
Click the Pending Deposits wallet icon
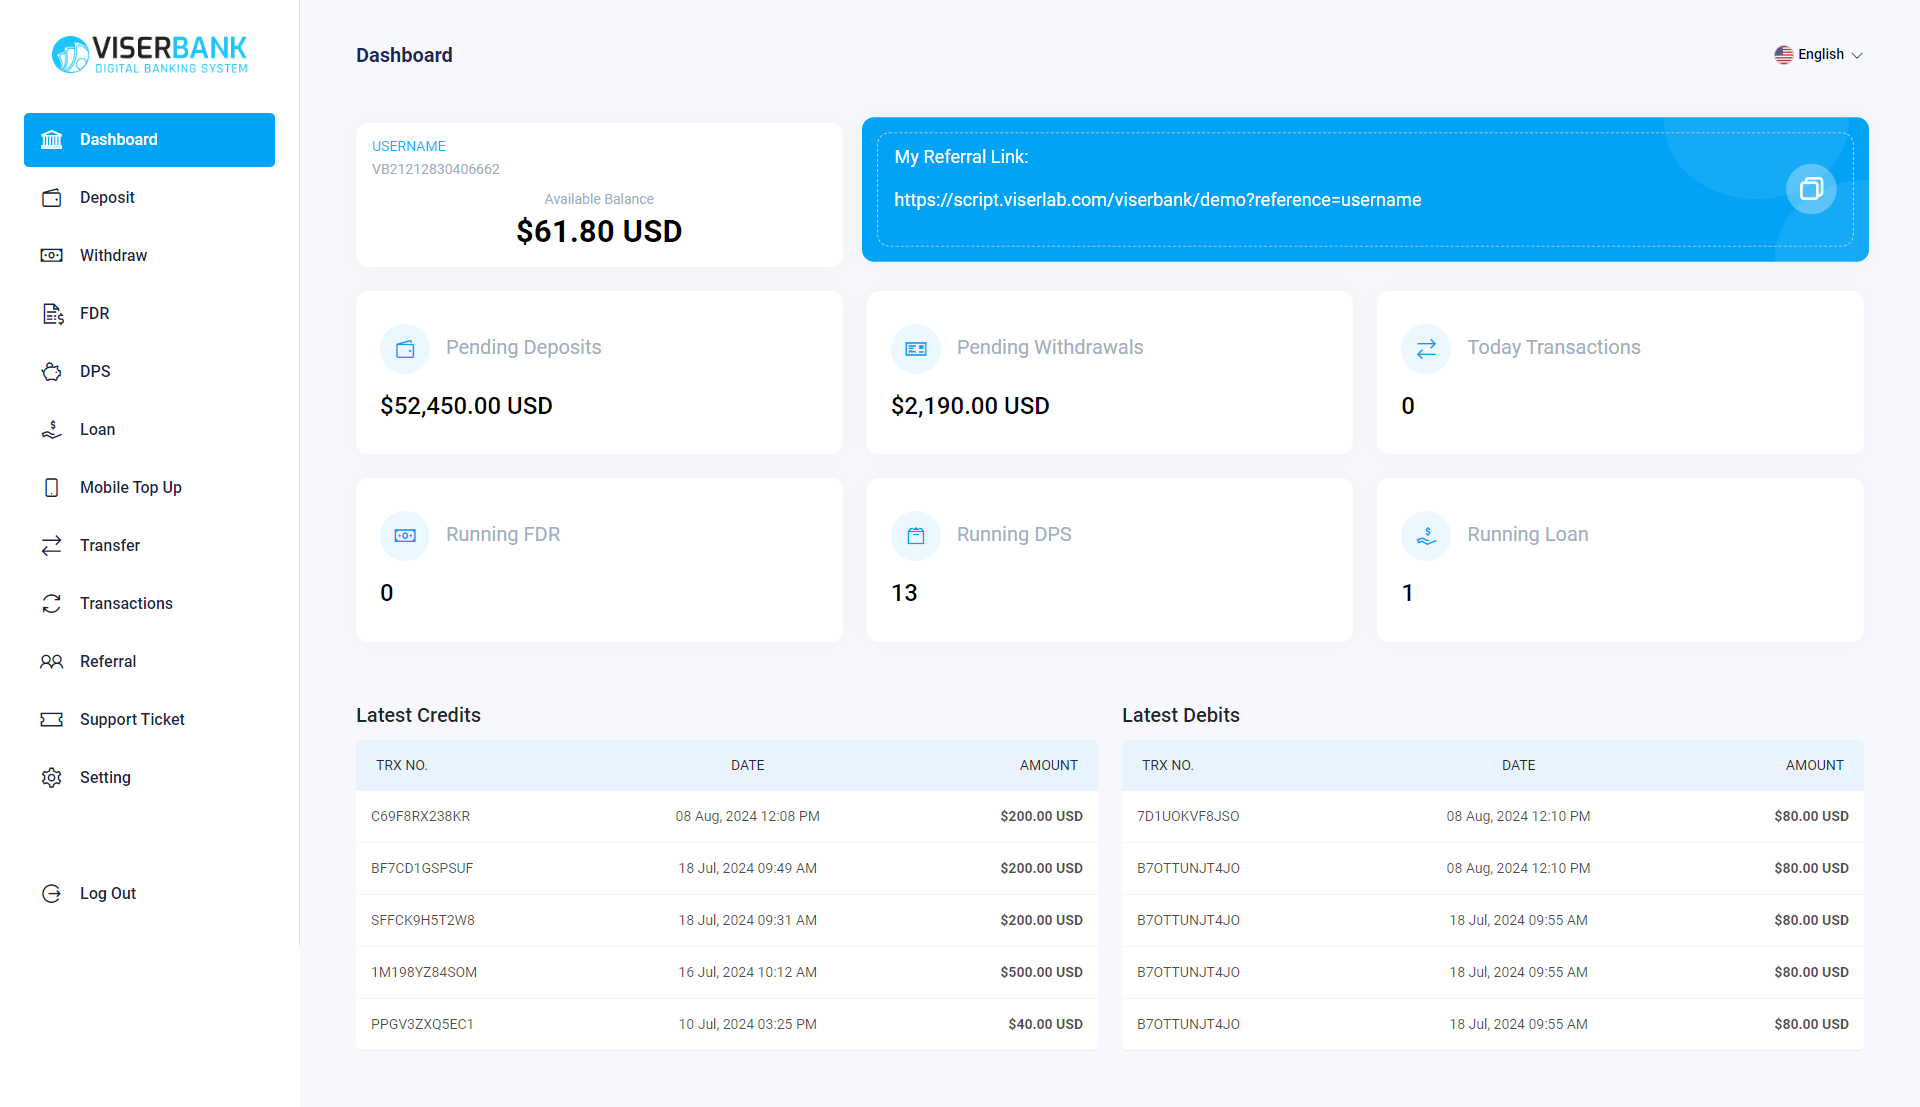pyautogui.click(x=405, y=349)
